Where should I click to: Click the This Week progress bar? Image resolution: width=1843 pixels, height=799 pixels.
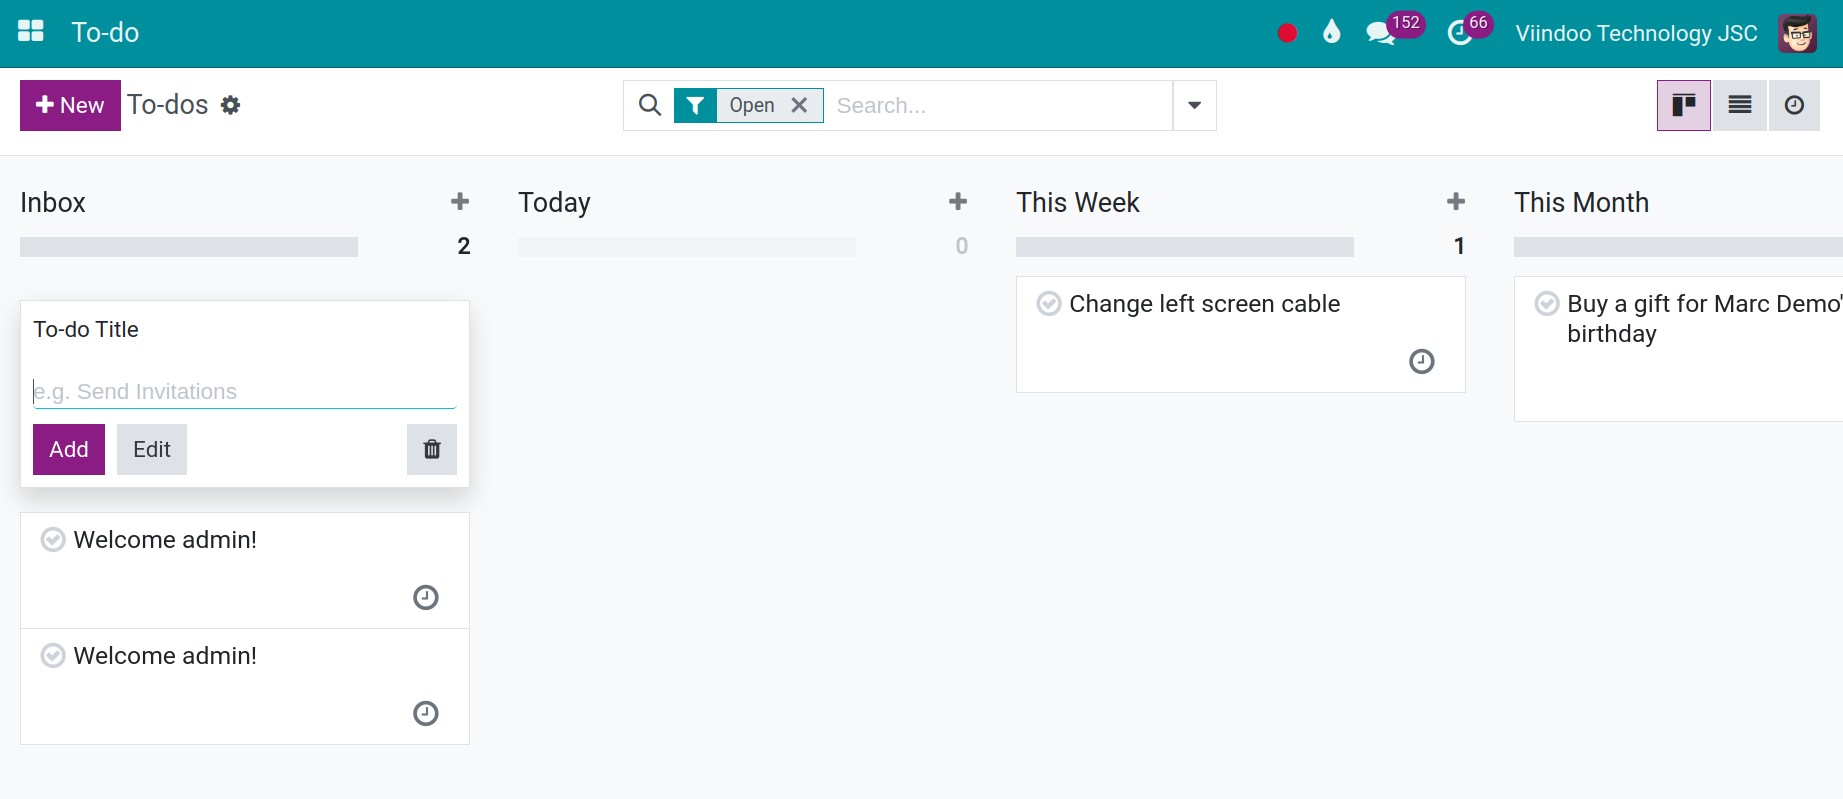click(1185, 247)
